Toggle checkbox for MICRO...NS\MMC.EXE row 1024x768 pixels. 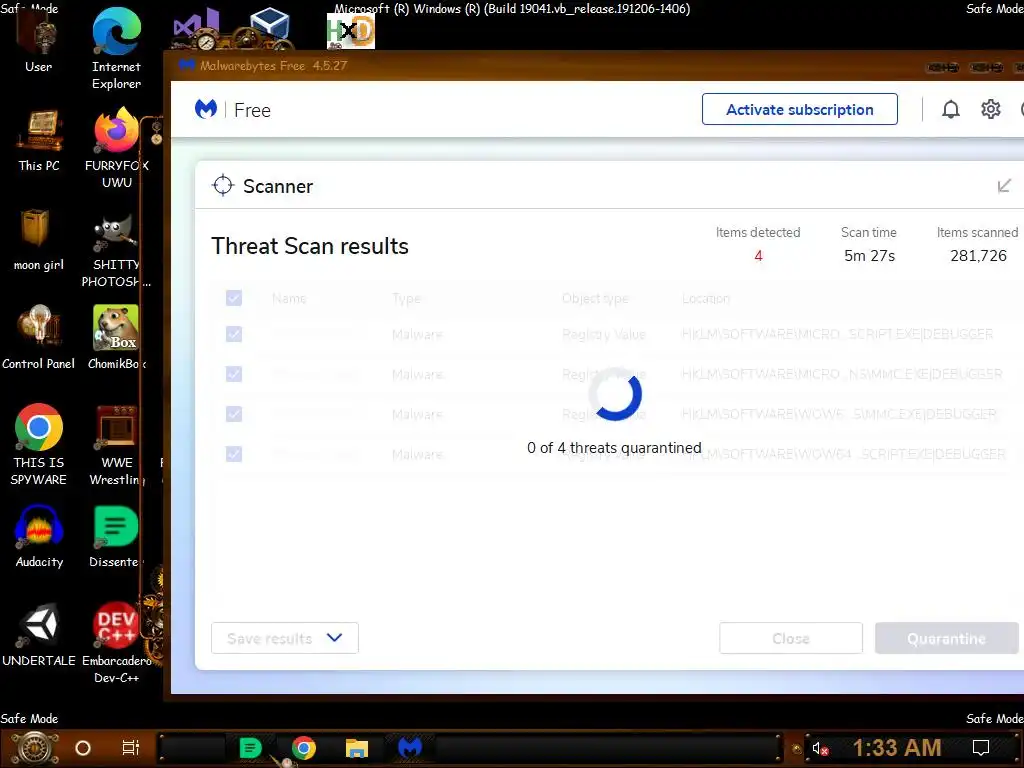pyautogui.click(x=234, y=374)
